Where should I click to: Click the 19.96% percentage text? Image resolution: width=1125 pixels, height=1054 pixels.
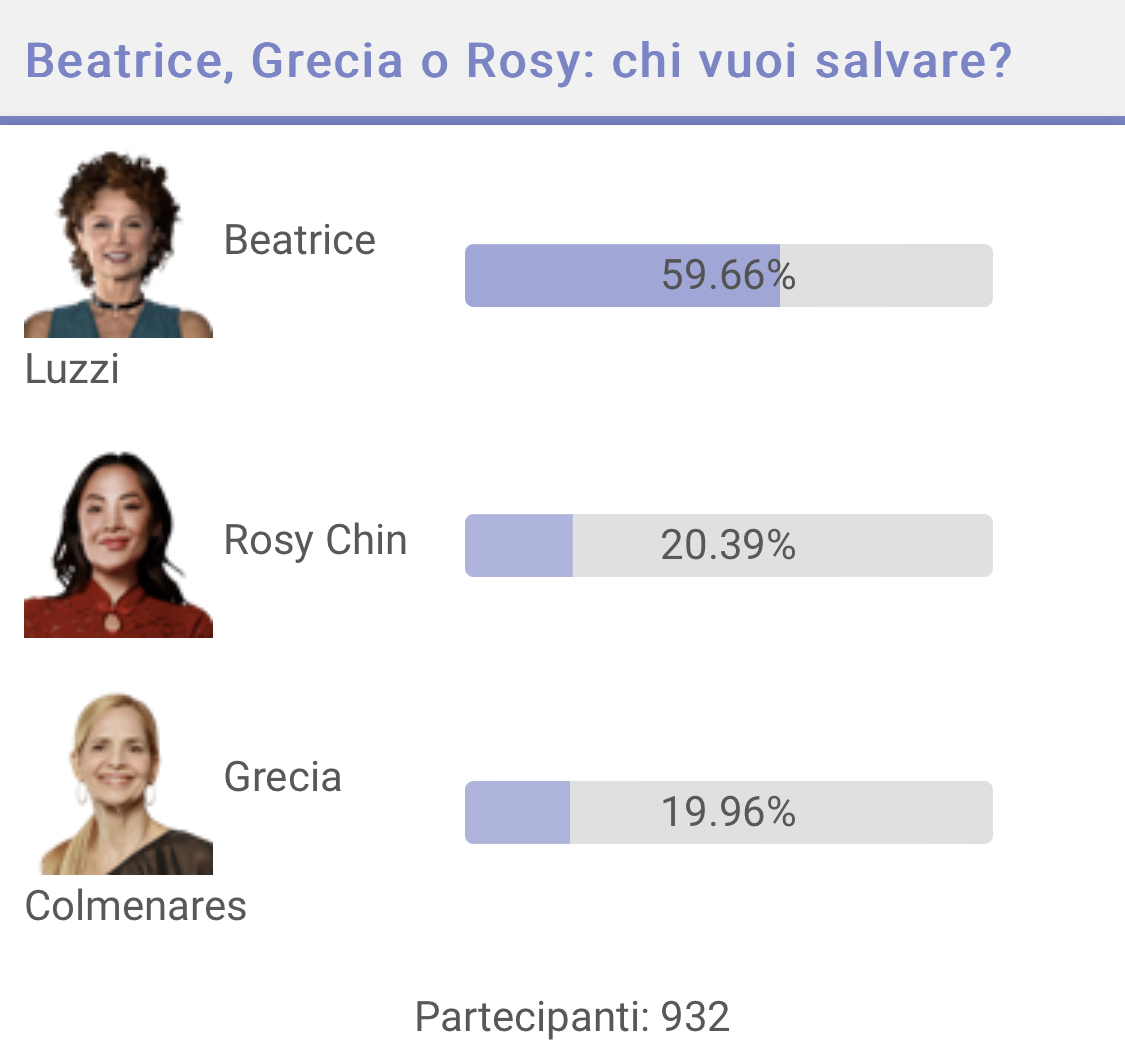point(729,812)
